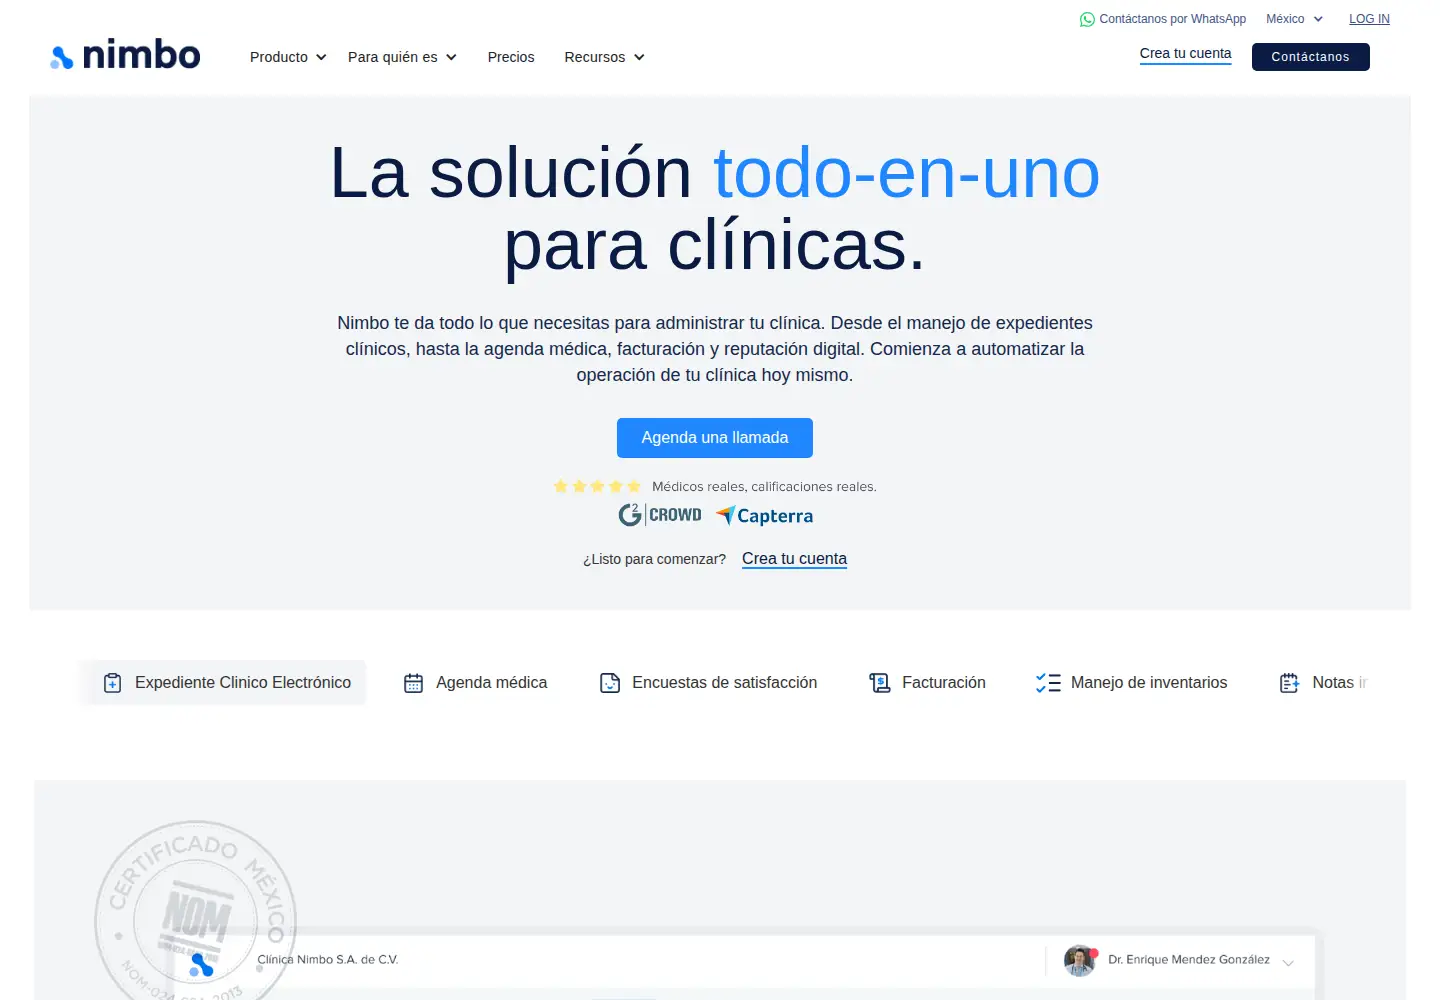Click the WhatsApp icon in header

point(1087,19)
